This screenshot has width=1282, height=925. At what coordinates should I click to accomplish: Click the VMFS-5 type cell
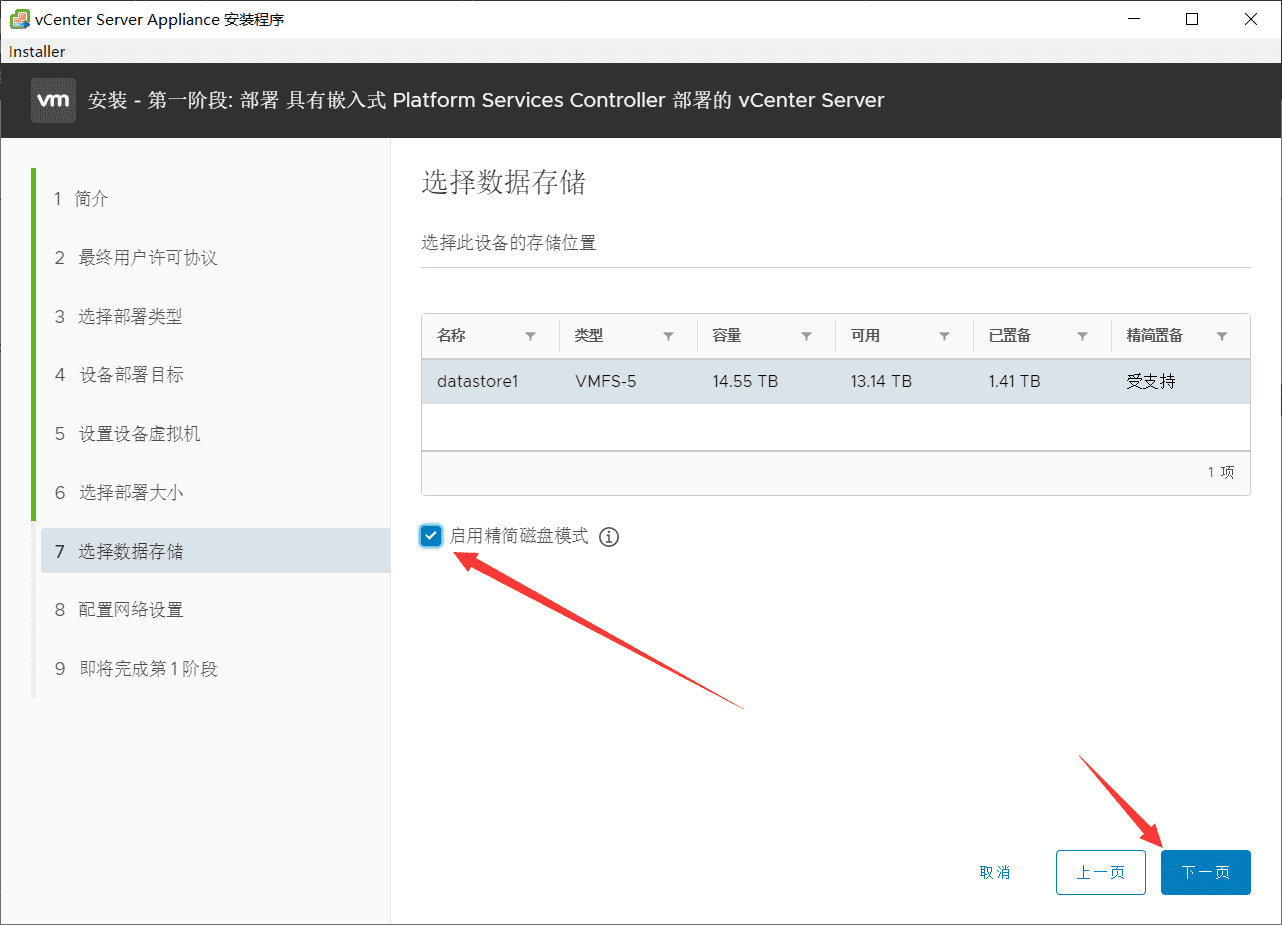click(605, 382)
